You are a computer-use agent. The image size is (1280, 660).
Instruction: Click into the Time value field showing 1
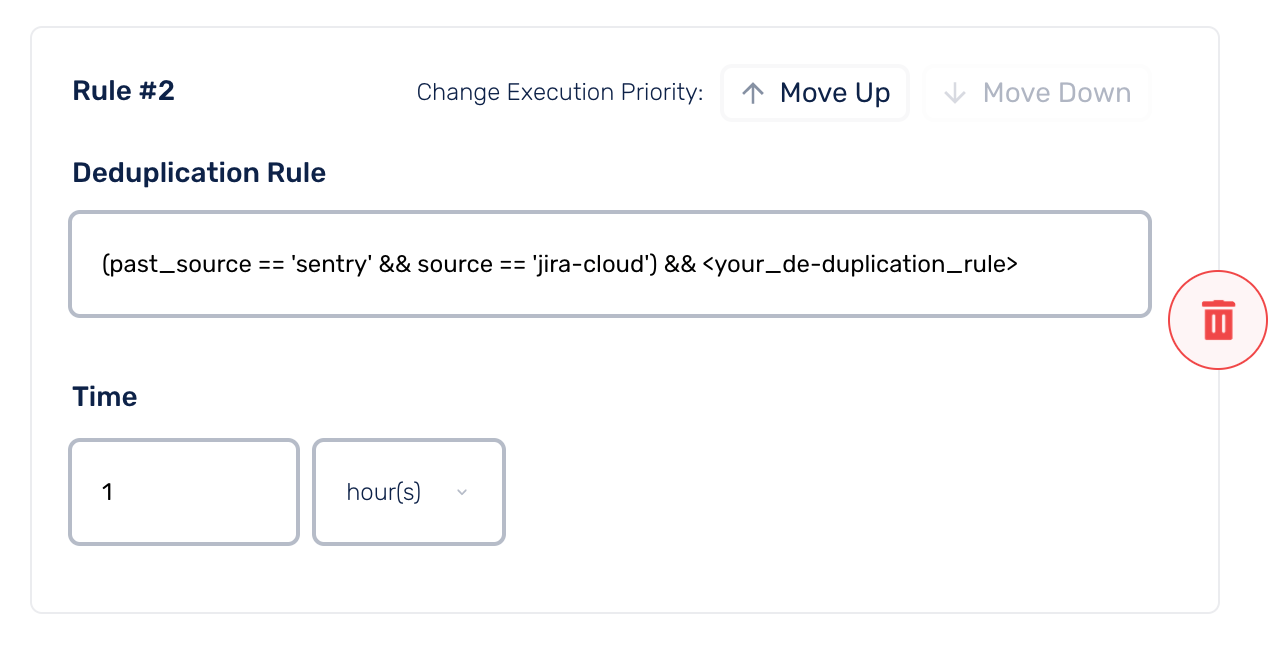point(184,492)
